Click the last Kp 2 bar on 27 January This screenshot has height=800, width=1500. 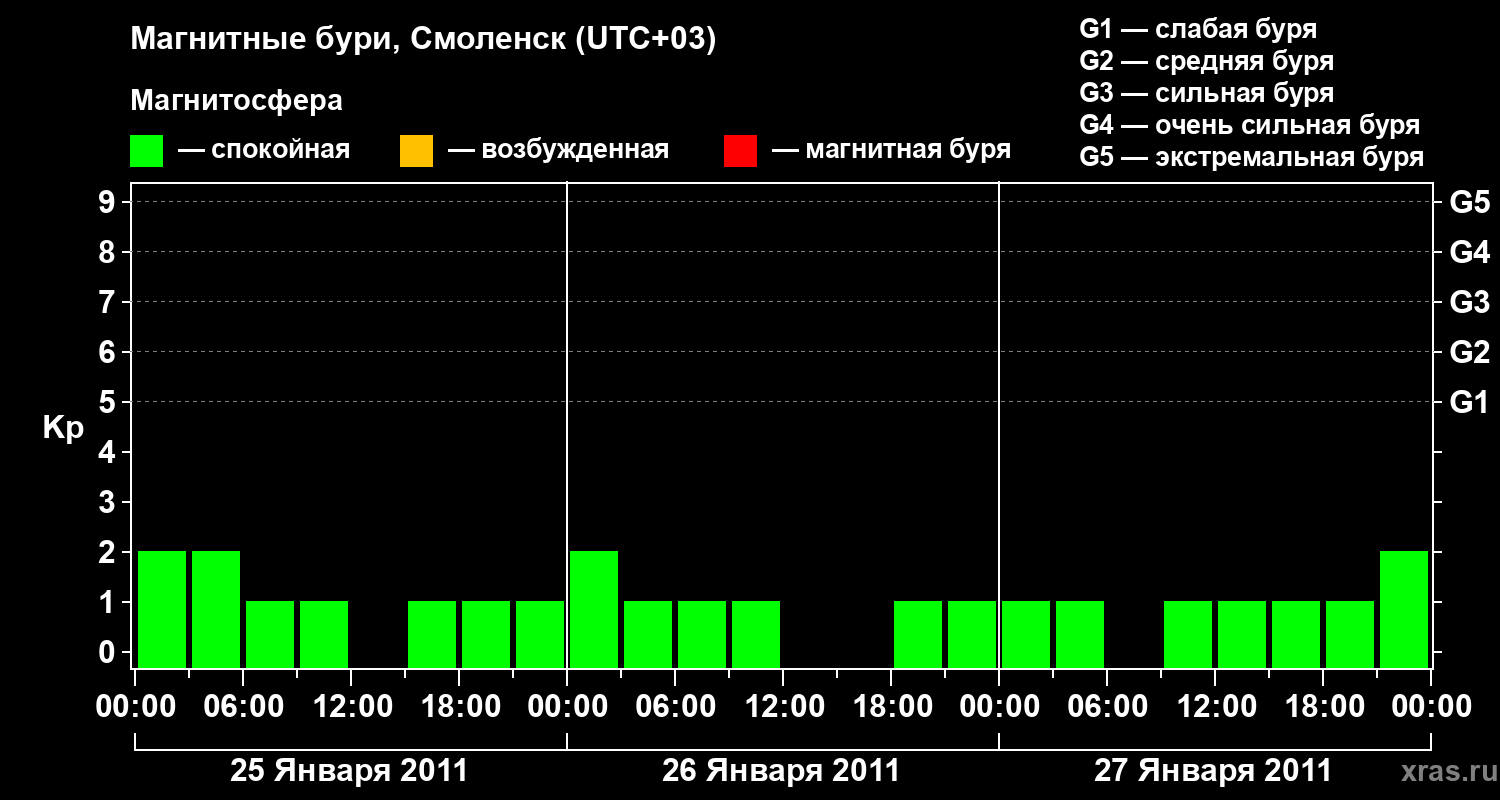point(1404,609)
